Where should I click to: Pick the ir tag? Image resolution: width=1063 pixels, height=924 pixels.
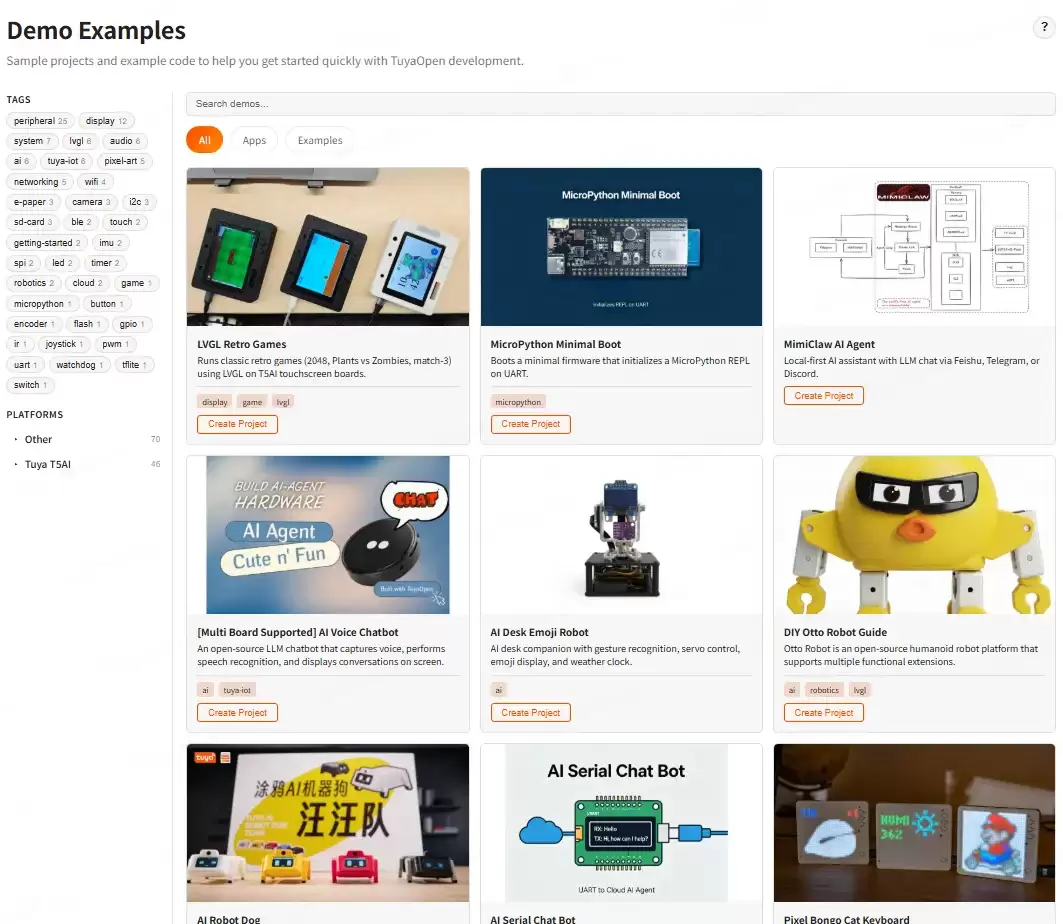coord(20,344)
